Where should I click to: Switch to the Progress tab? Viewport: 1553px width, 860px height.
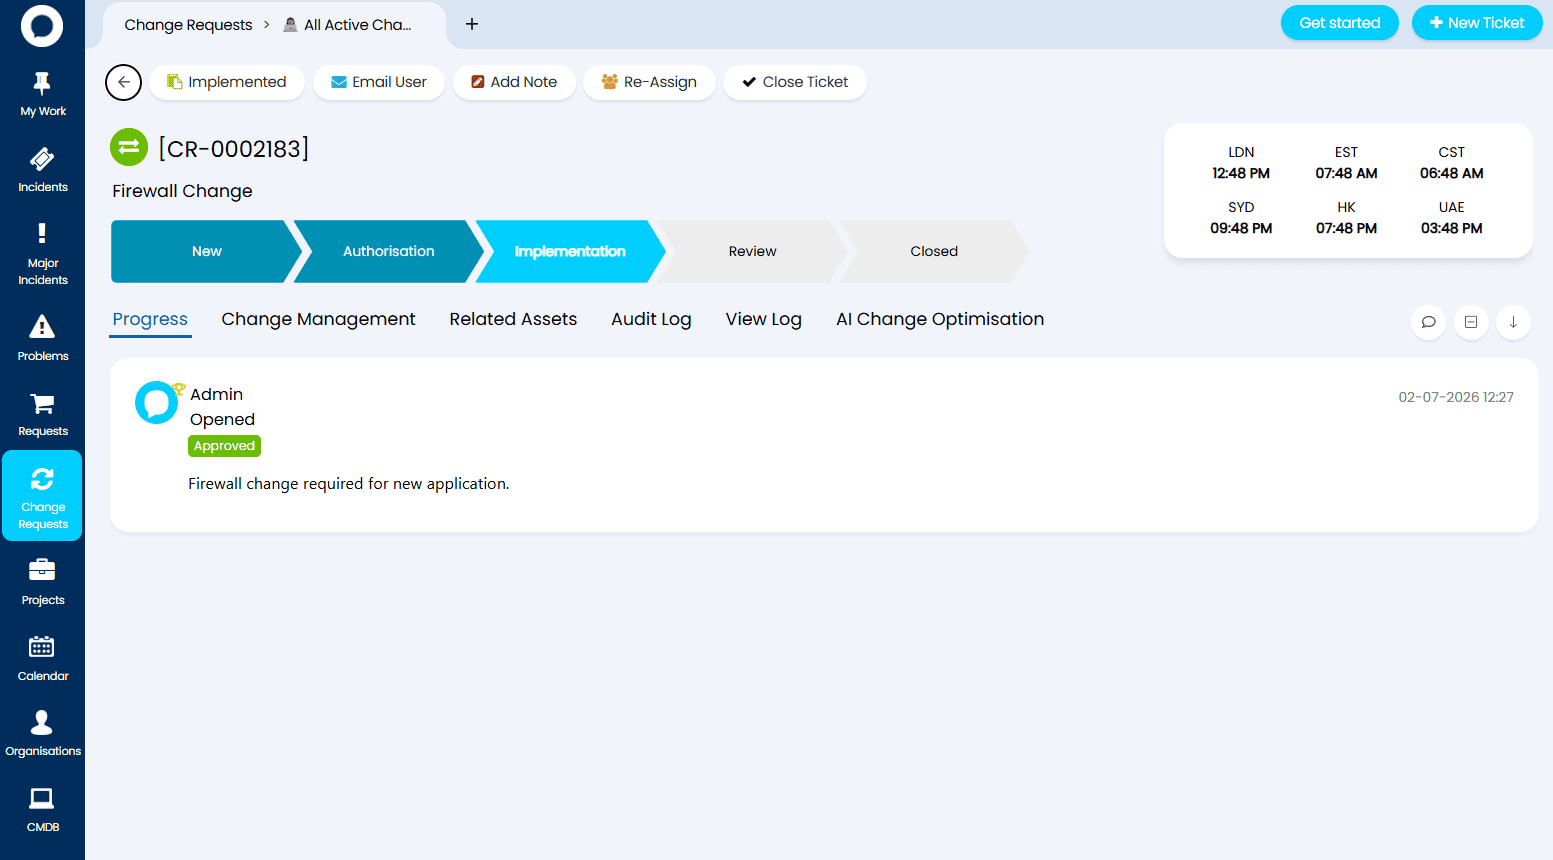tap(150, 319)
